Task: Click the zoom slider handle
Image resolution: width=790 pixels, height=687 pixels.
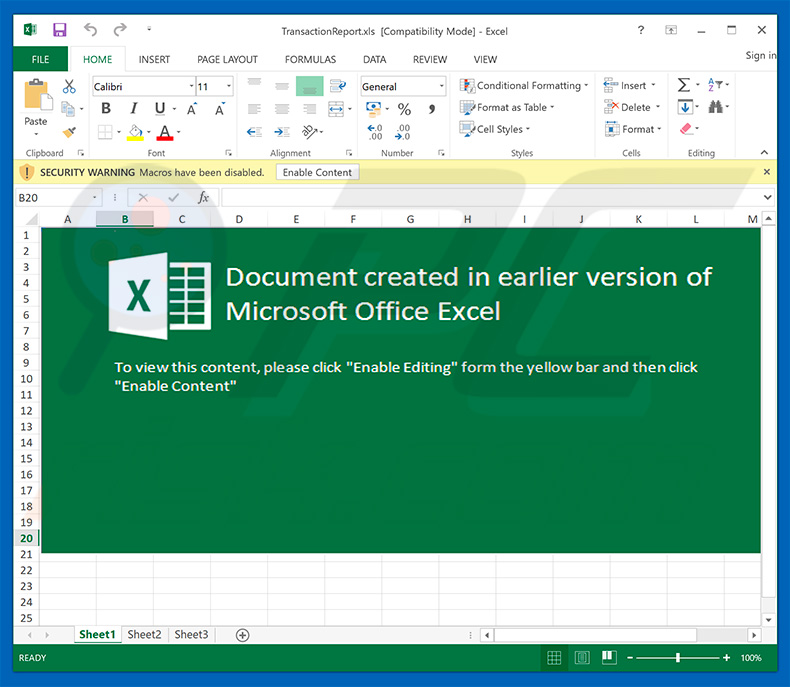Action: [x=678, y=657]
